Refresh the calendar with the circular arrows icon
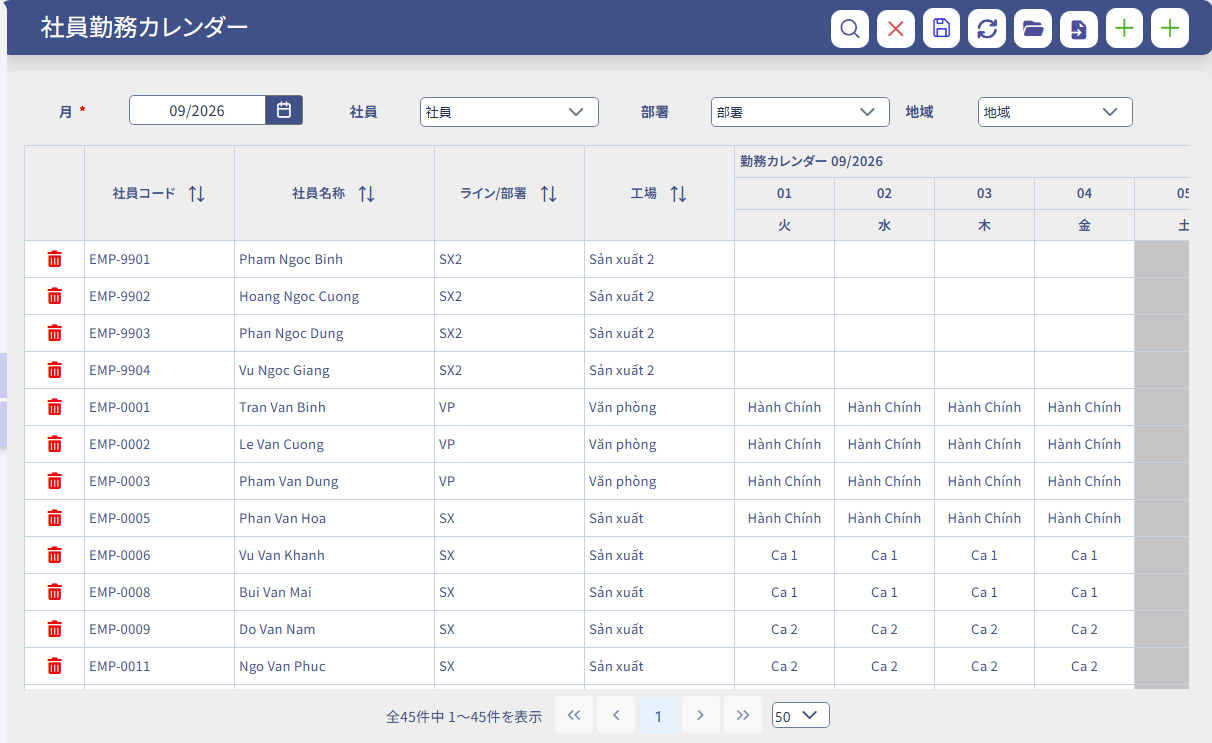1212x743 pixels. [x=987, y=29]
